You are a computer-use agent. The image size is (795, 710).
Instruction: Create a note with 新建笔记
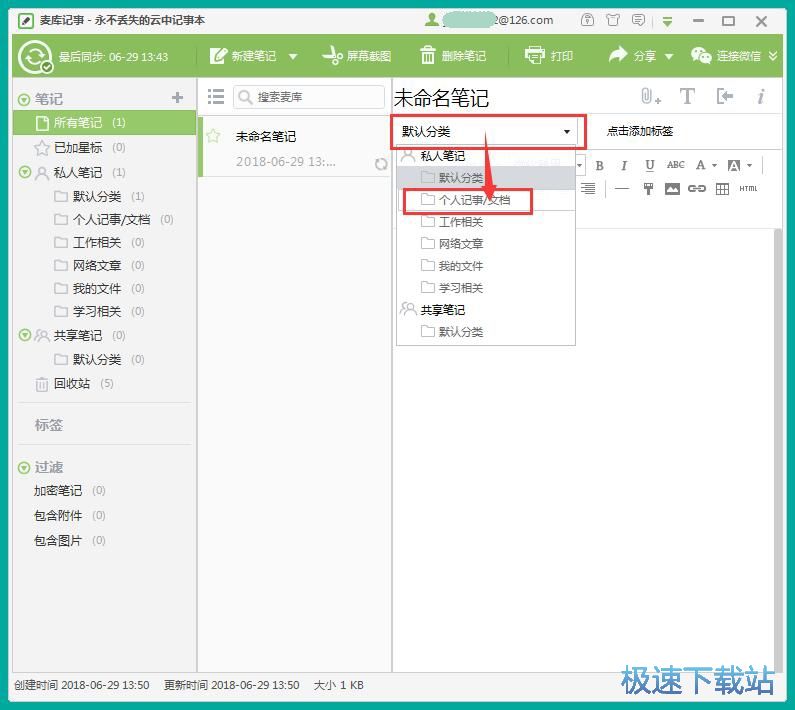coord(243,55)
